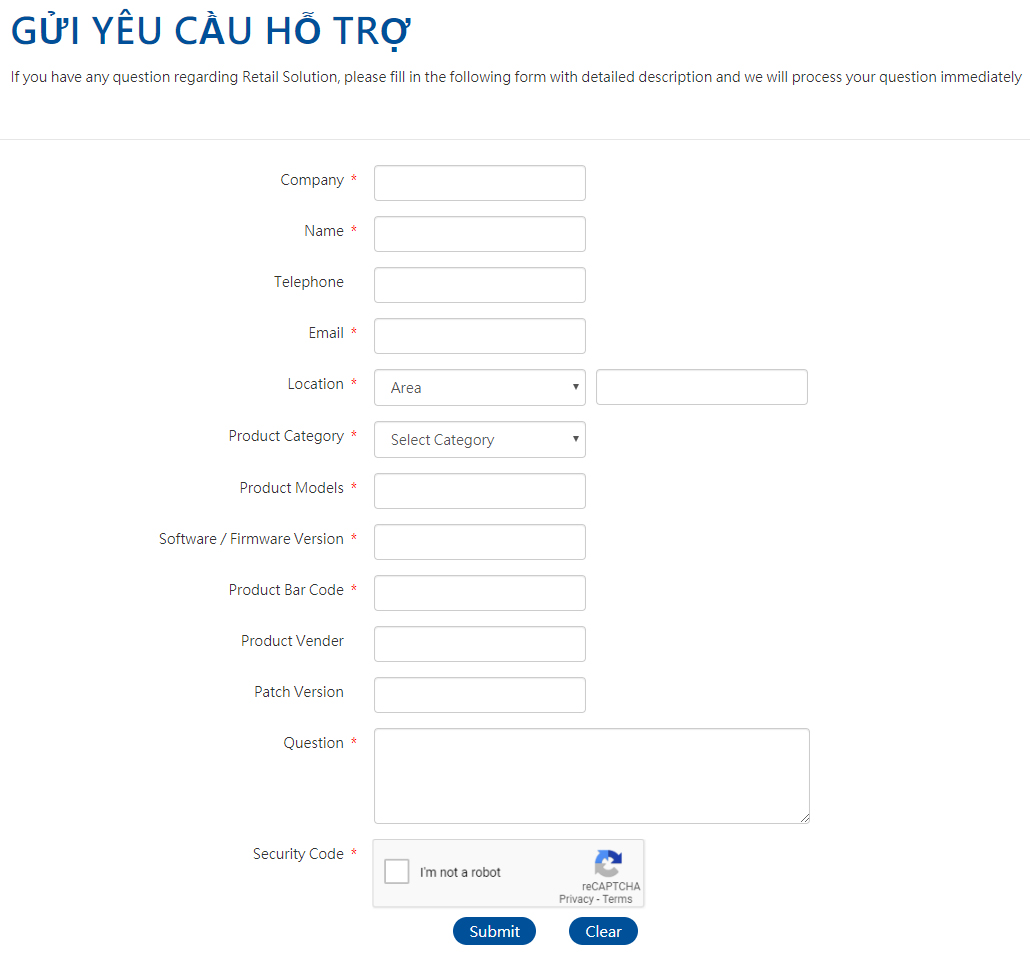The image size is (1030, 960).
Task: Open the Area location dropdown
Action: tap(480, 388)
